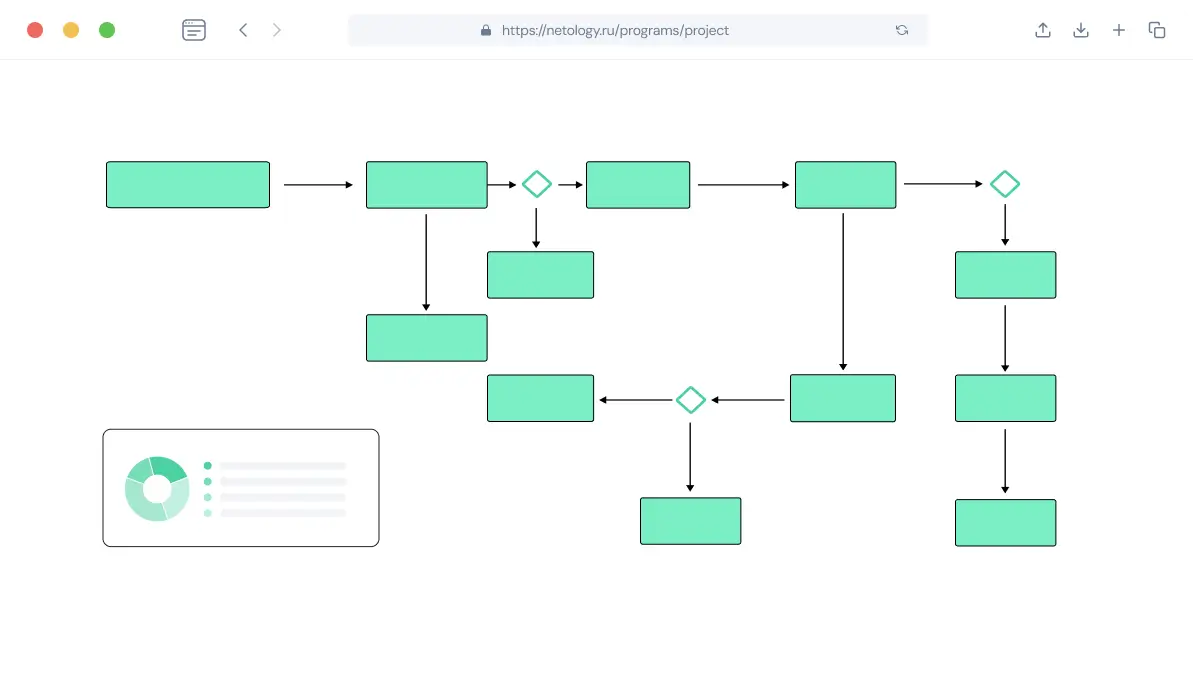Viewport: 1193px width, 677px height.
Task: Click the sidebar/reader view icon in toolbar
Action: (x=194, y=30)
